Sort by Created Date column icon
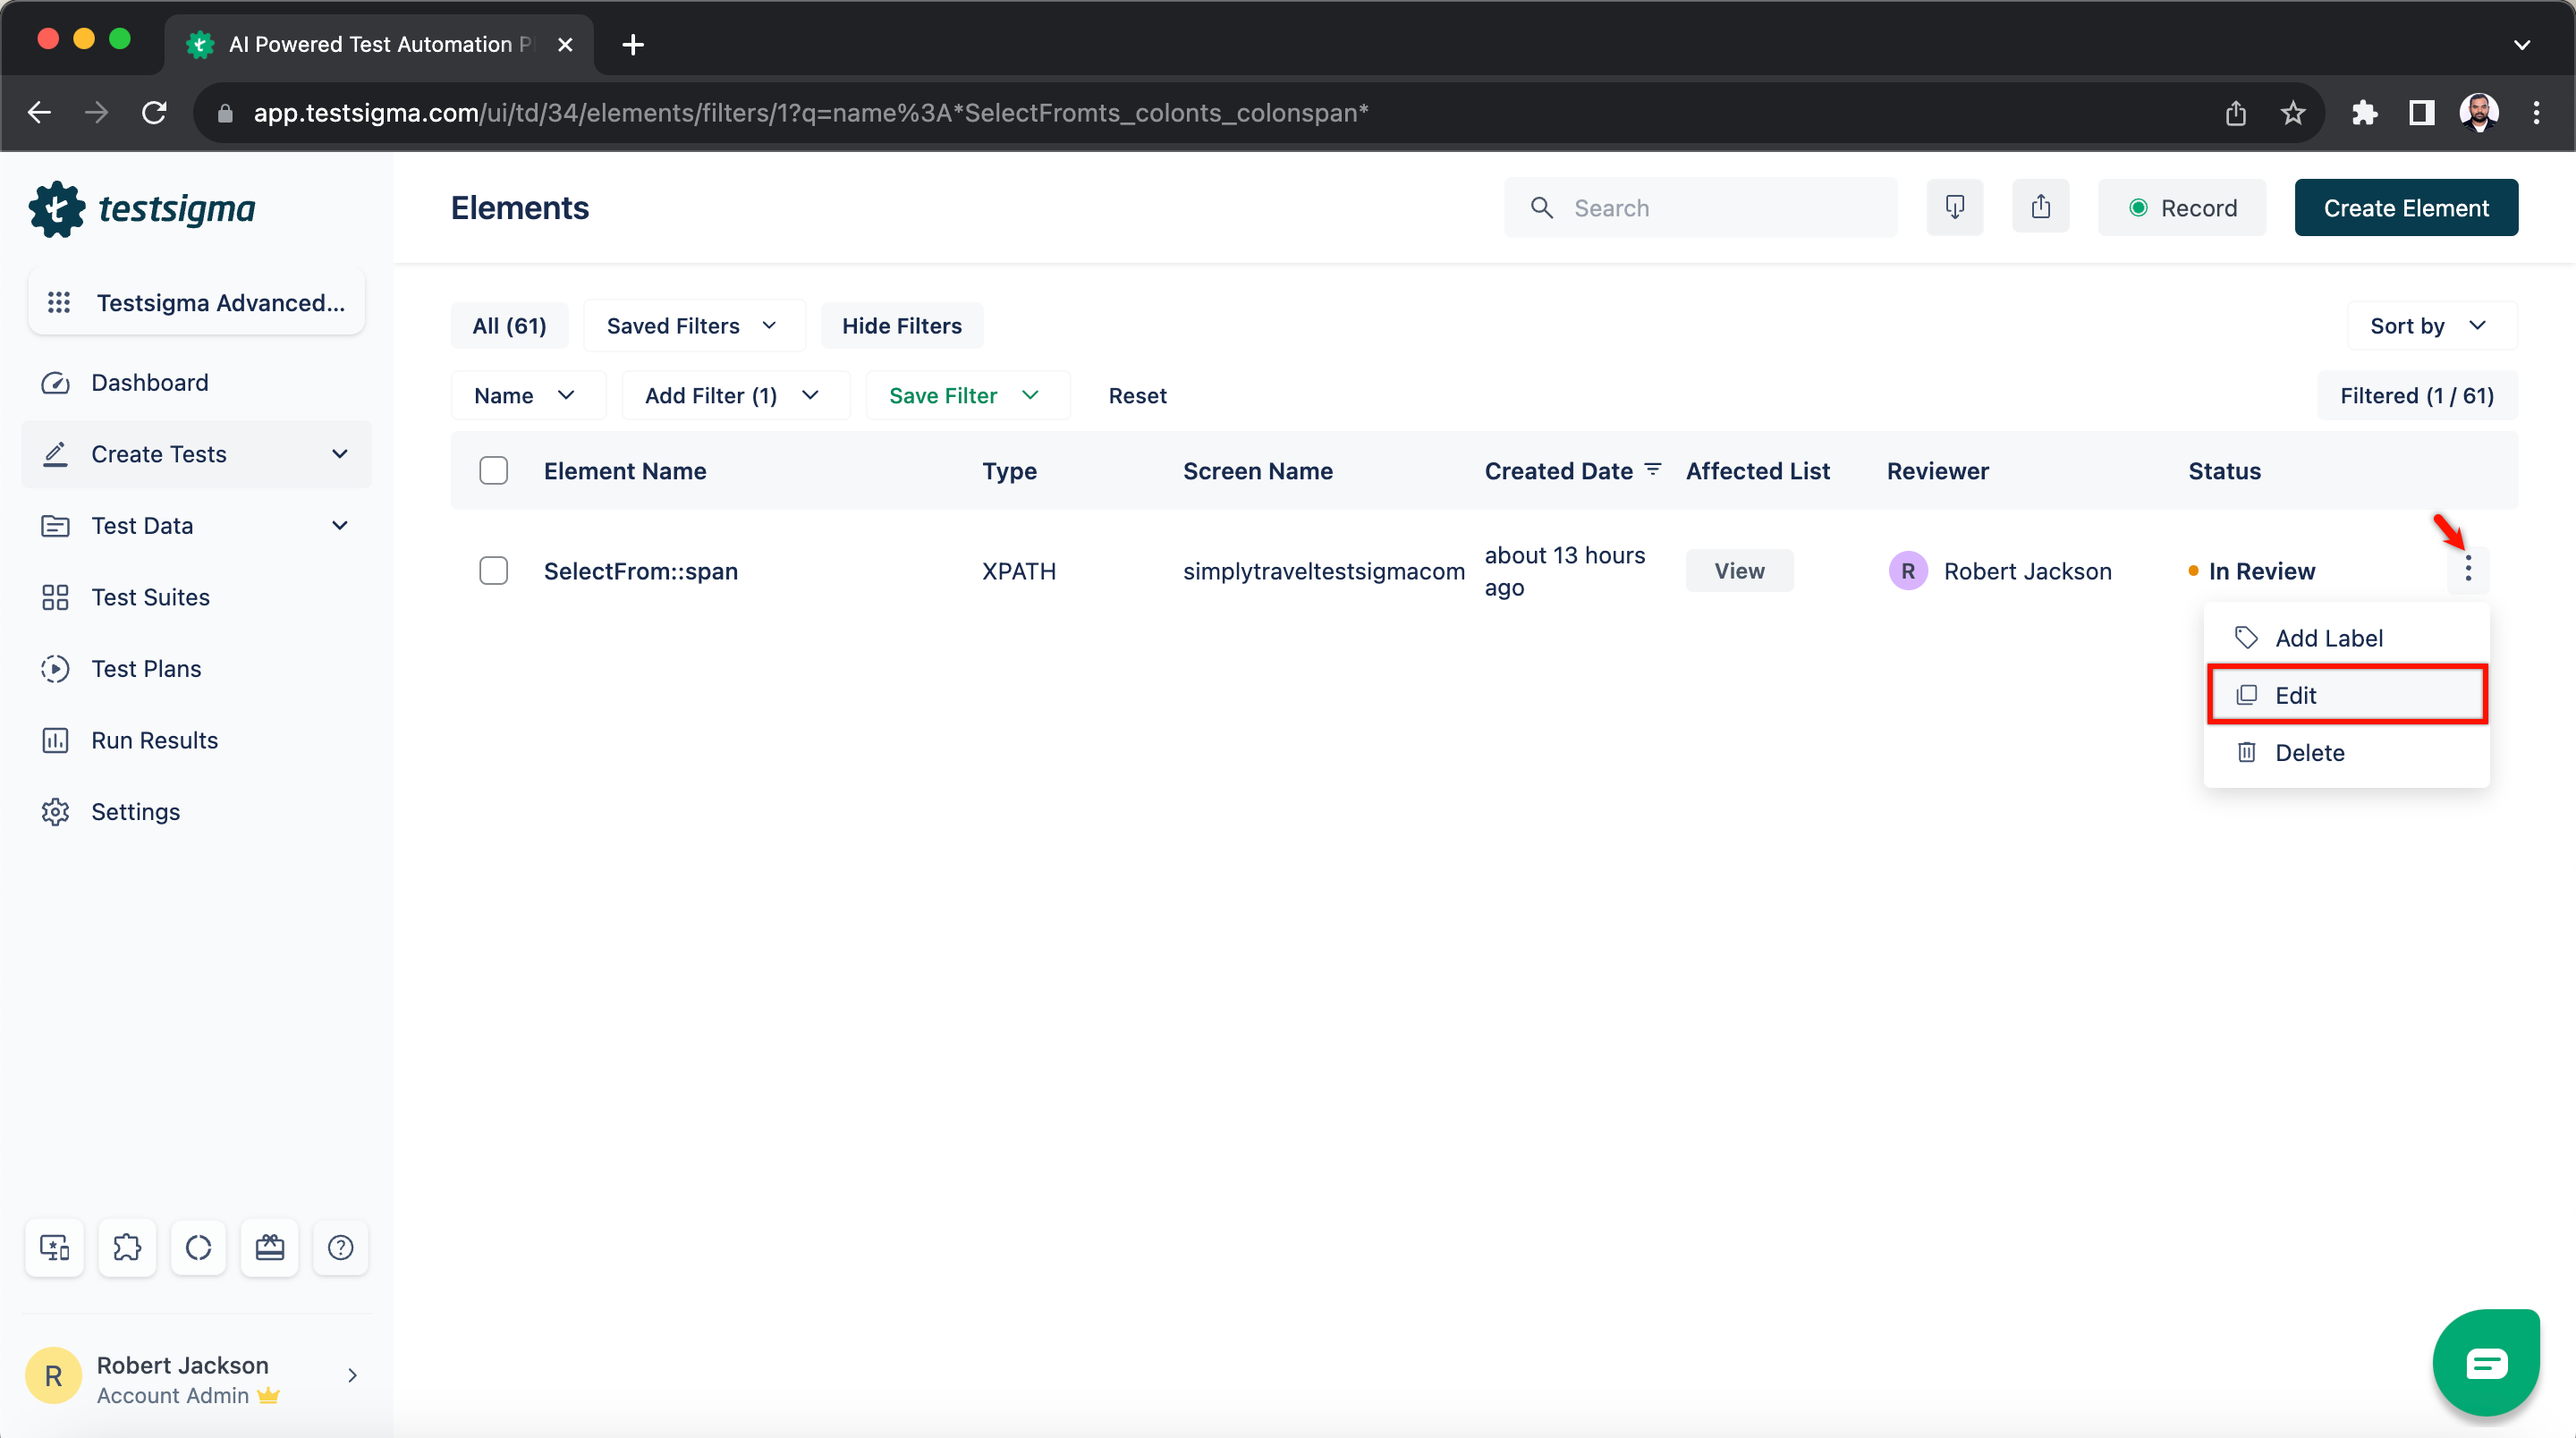The width and height of the screenshot is (2576, 1438). [x=1653, y=469]
